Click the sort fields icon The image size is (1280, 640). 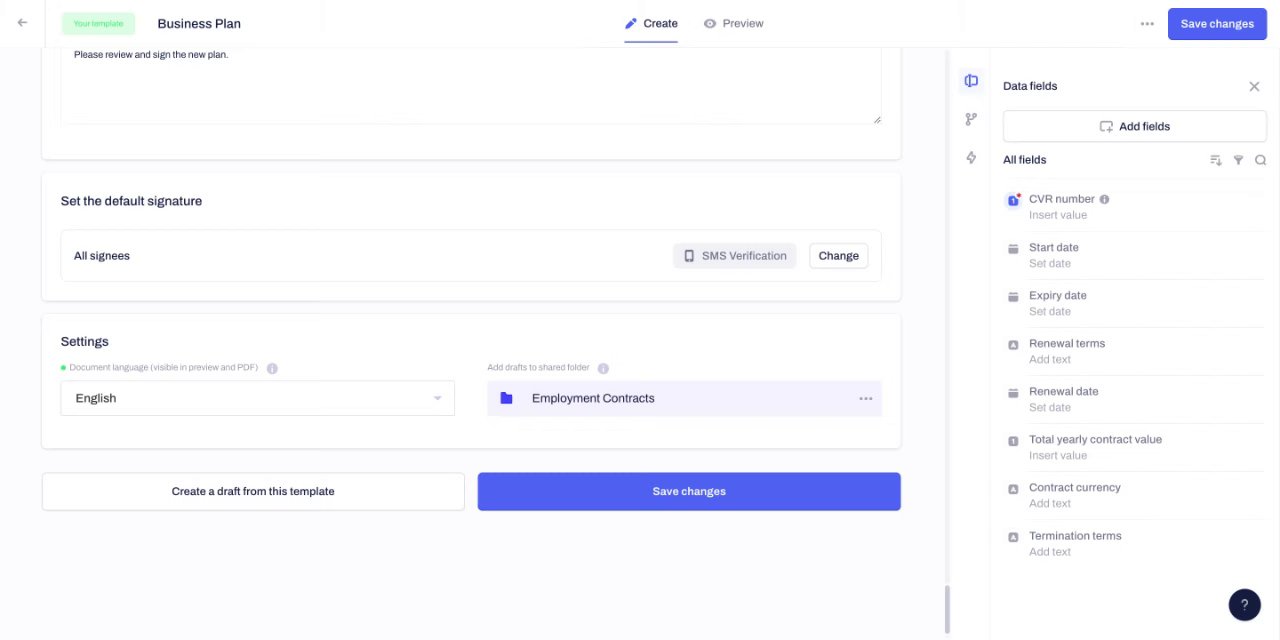[x=1216, y=160]
